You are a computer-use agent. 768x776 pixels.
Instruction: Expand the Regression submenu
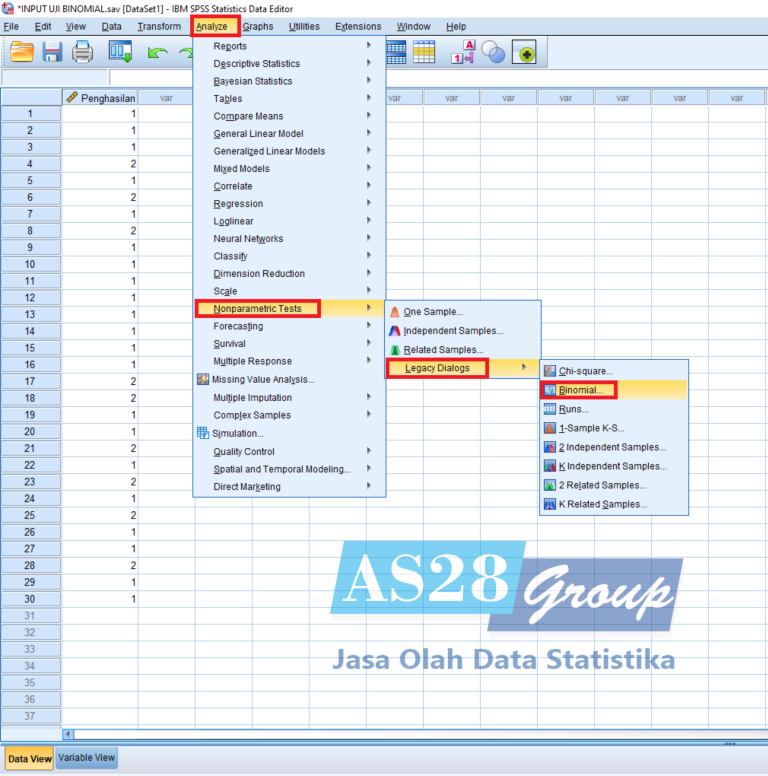pyautogui.click(x=238, y=204)
